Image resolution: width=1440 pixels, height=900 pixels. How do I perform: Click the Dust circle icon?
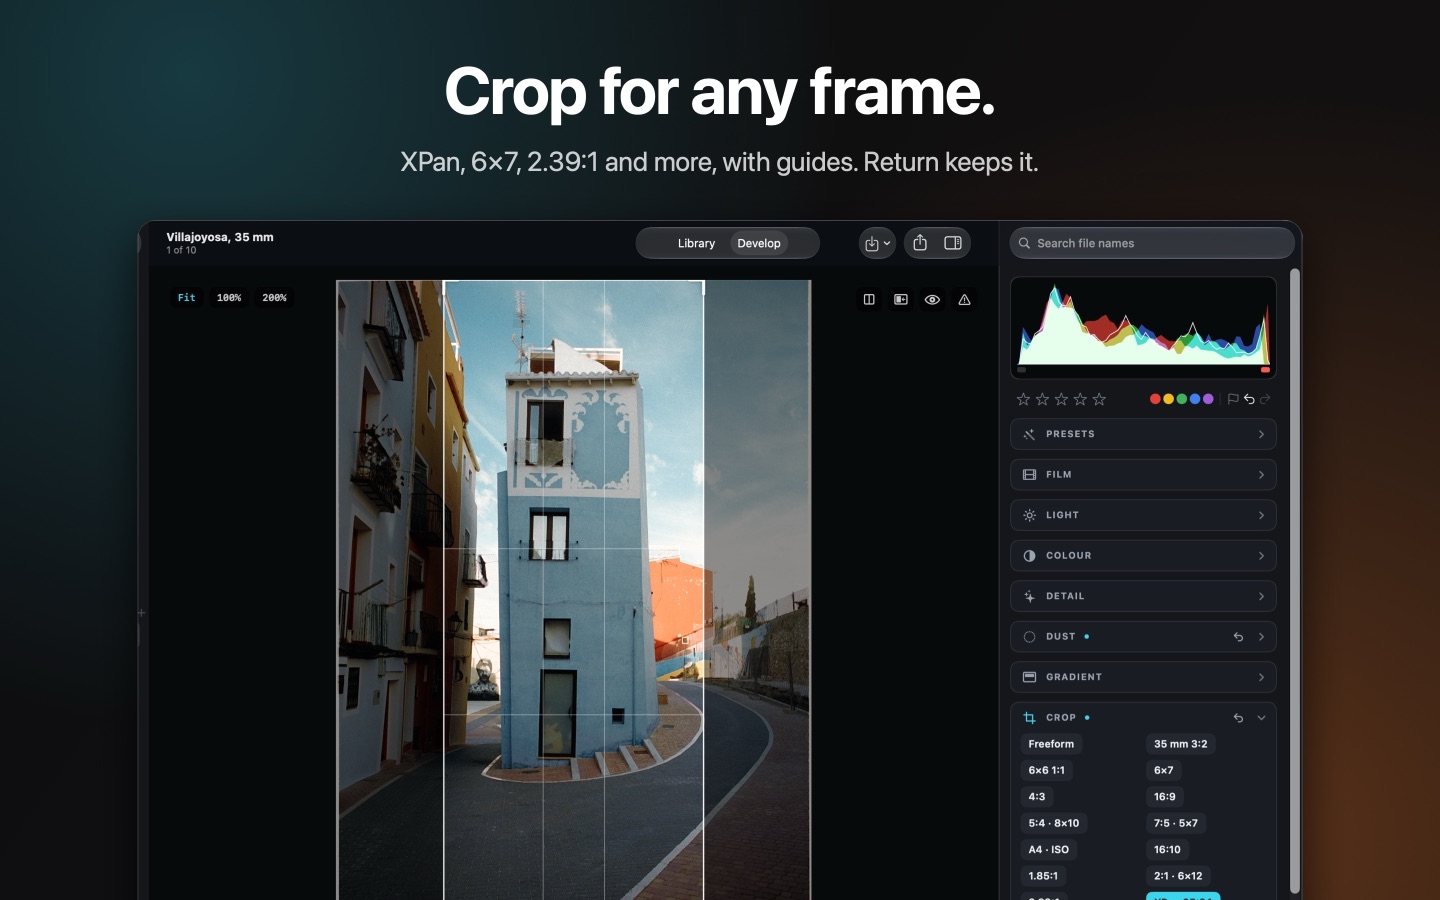tap(1029, 637)
